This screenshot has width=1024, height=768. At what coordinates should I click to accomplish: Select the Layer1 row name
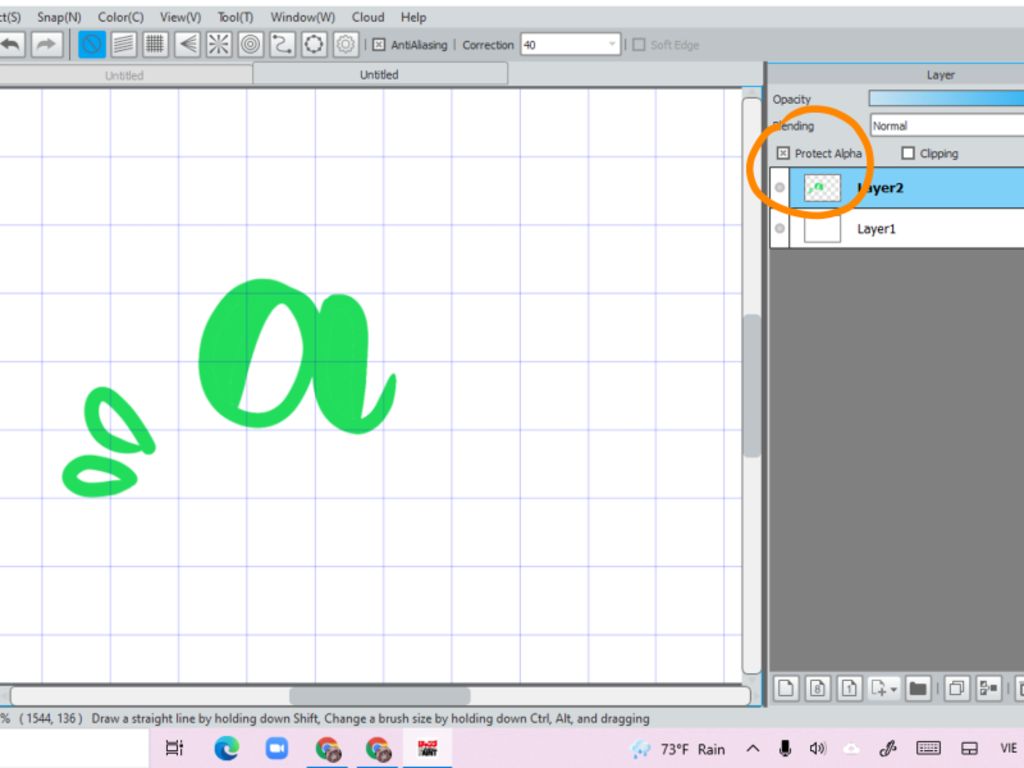click(876, 229)
